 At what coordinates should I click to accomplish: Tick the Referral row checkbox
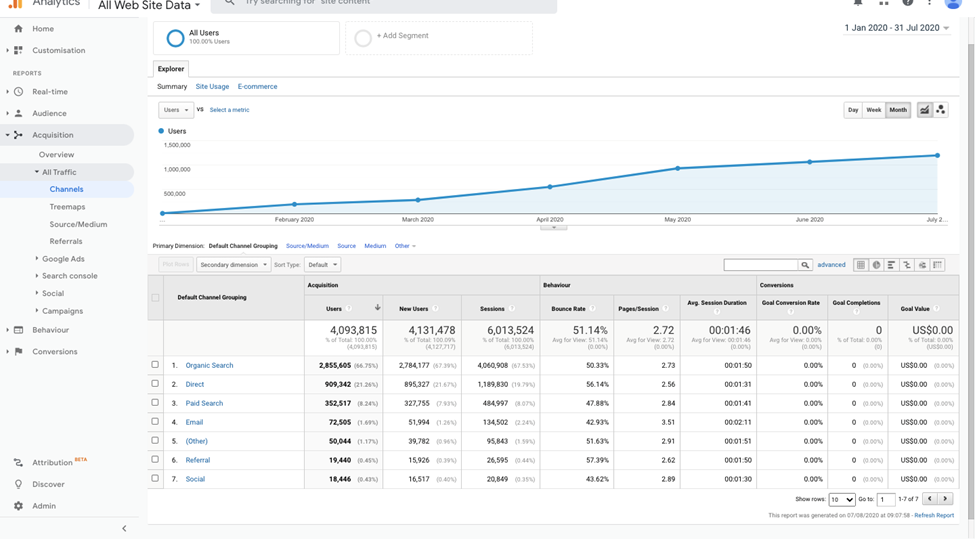(x=155, y=459)
